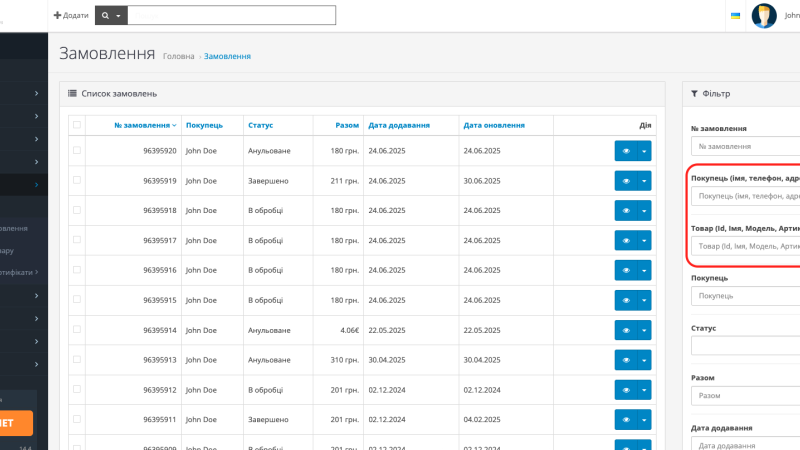The width and height of the screenshot is (800, 450).
Task: Go to Головна breadcrumb link
Action: pos(179,56)
